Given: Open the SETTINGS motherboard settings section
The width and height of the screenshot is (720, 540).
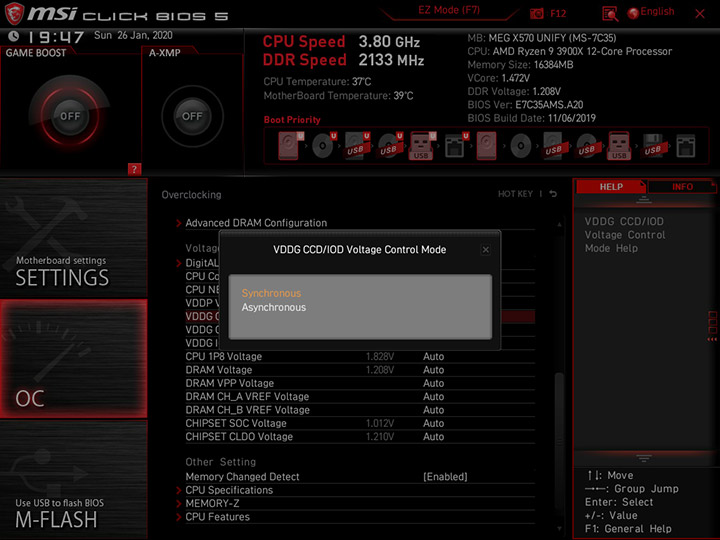Looking at the screenshot, I should [73, 238].
